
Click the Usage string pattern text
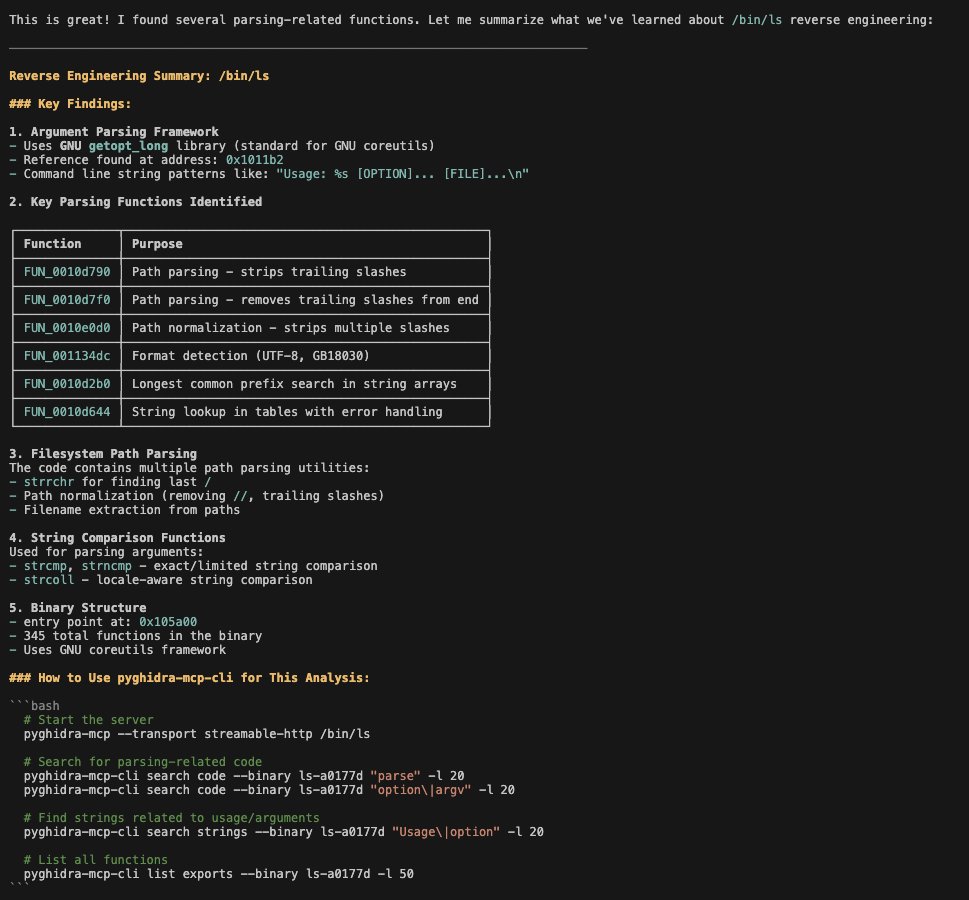[402, 174]
